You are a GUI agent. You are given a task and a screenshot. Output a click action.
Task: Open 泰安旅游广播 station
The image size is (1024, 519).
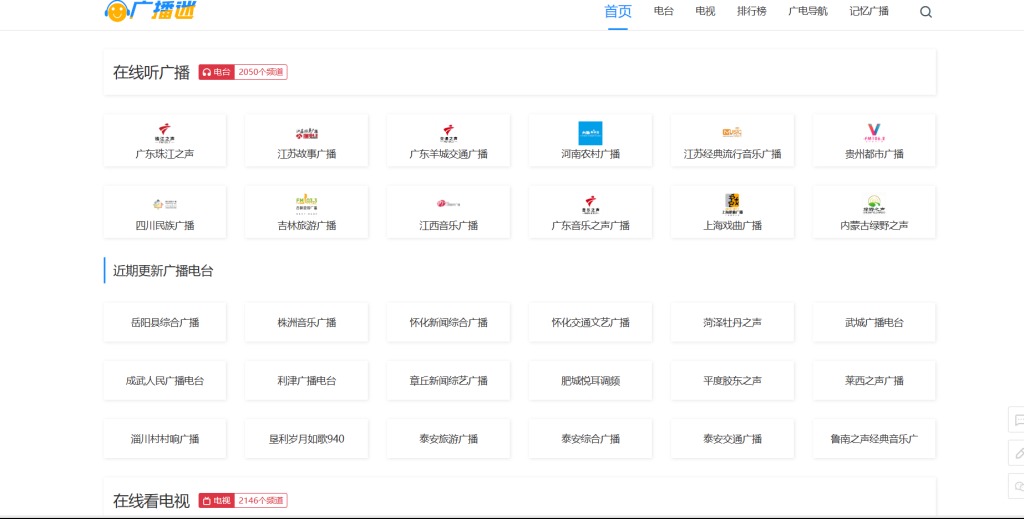pos(448,438)
